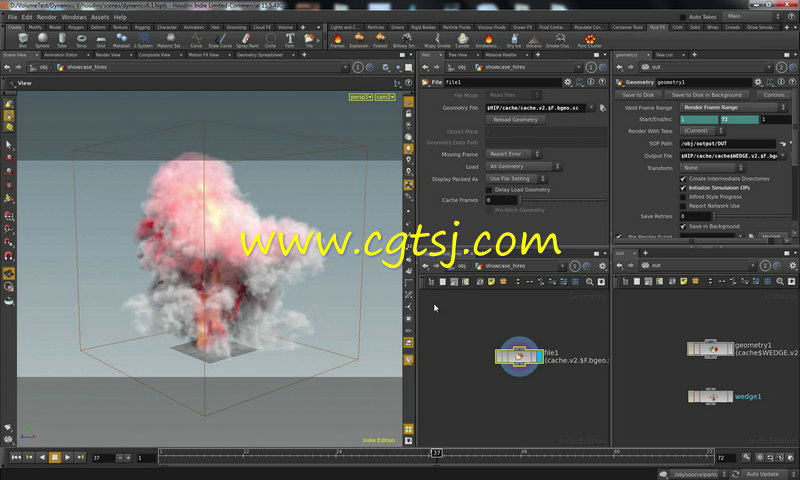
Task: Click the Controls button
Action: click(775, 95)
